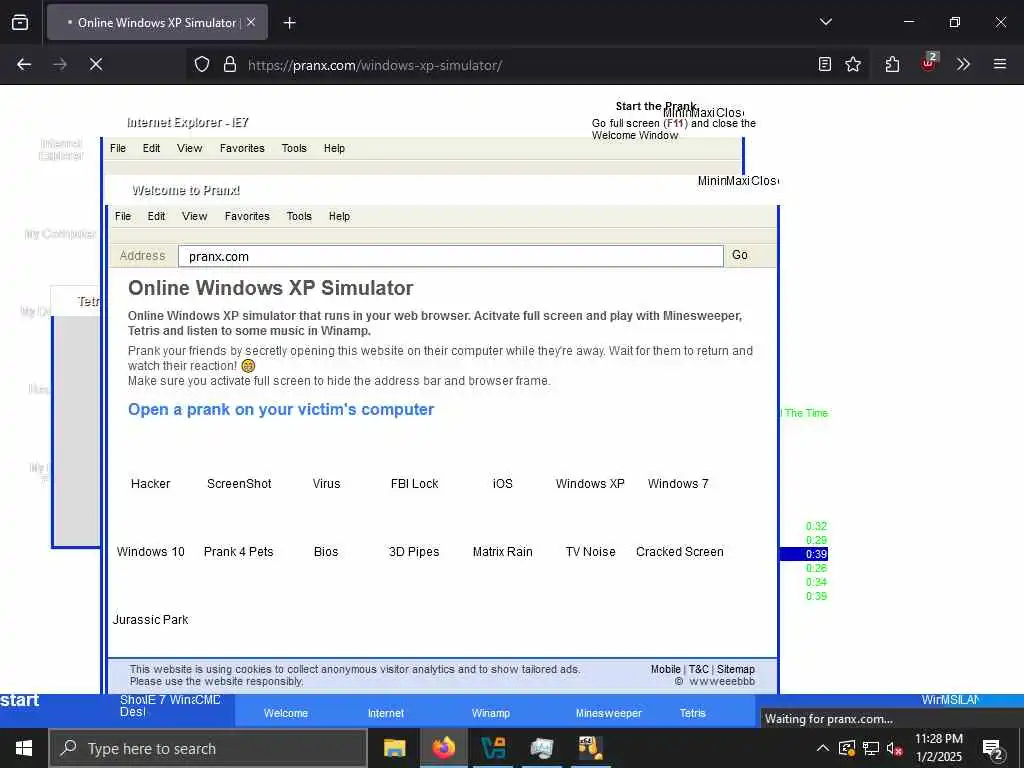
Task: Open View menu in Welcome to Pranx window
Action: point(195,216)
